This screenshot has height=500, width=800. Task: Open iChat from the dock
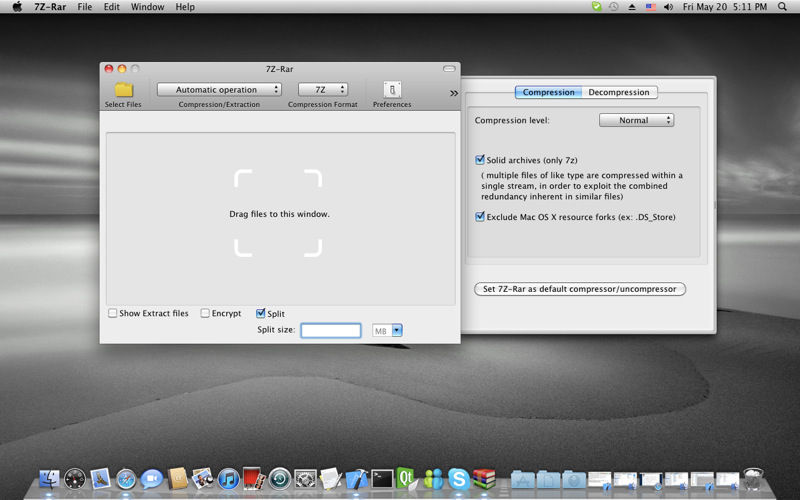pyautogui.click(x=152, y=480)
